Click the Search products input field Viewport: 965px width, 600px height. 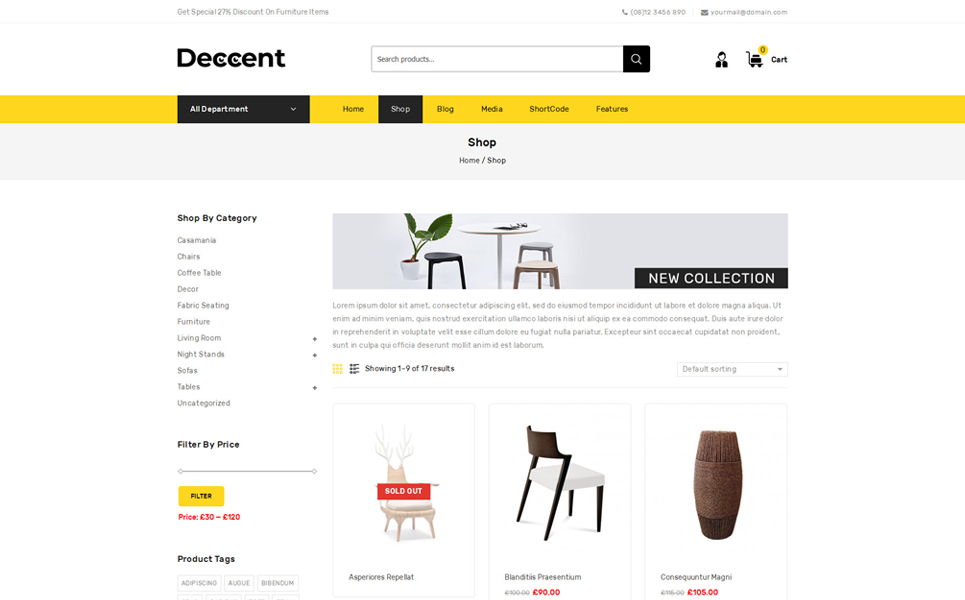tap(497, 59)
